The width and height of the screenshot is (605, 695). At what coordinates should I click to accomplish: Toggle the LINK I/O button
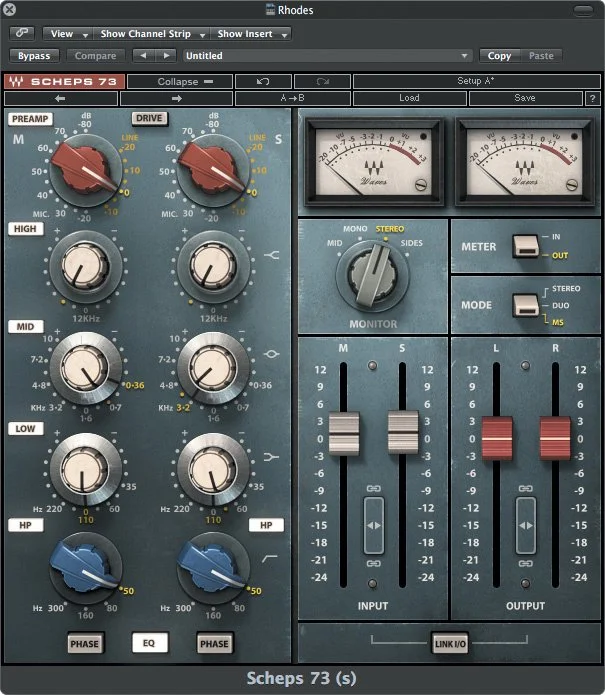[450, 644]
